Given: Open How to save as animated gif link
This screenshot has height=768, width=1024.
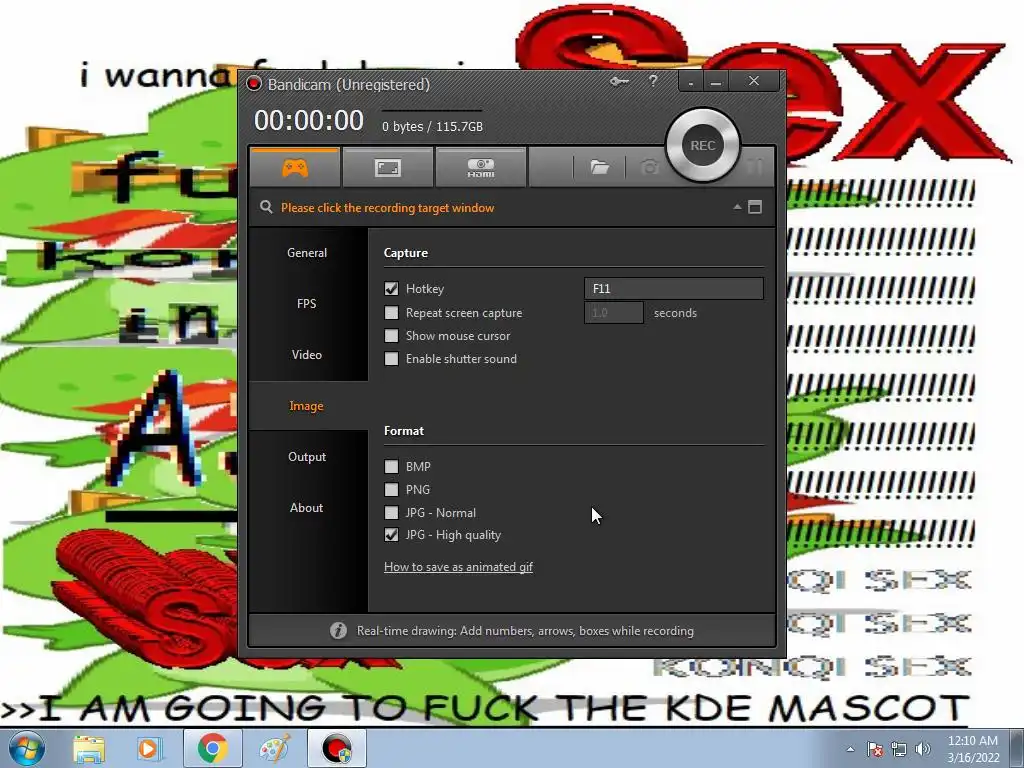Looking at the screenshot, I should (x=458, y=567).
